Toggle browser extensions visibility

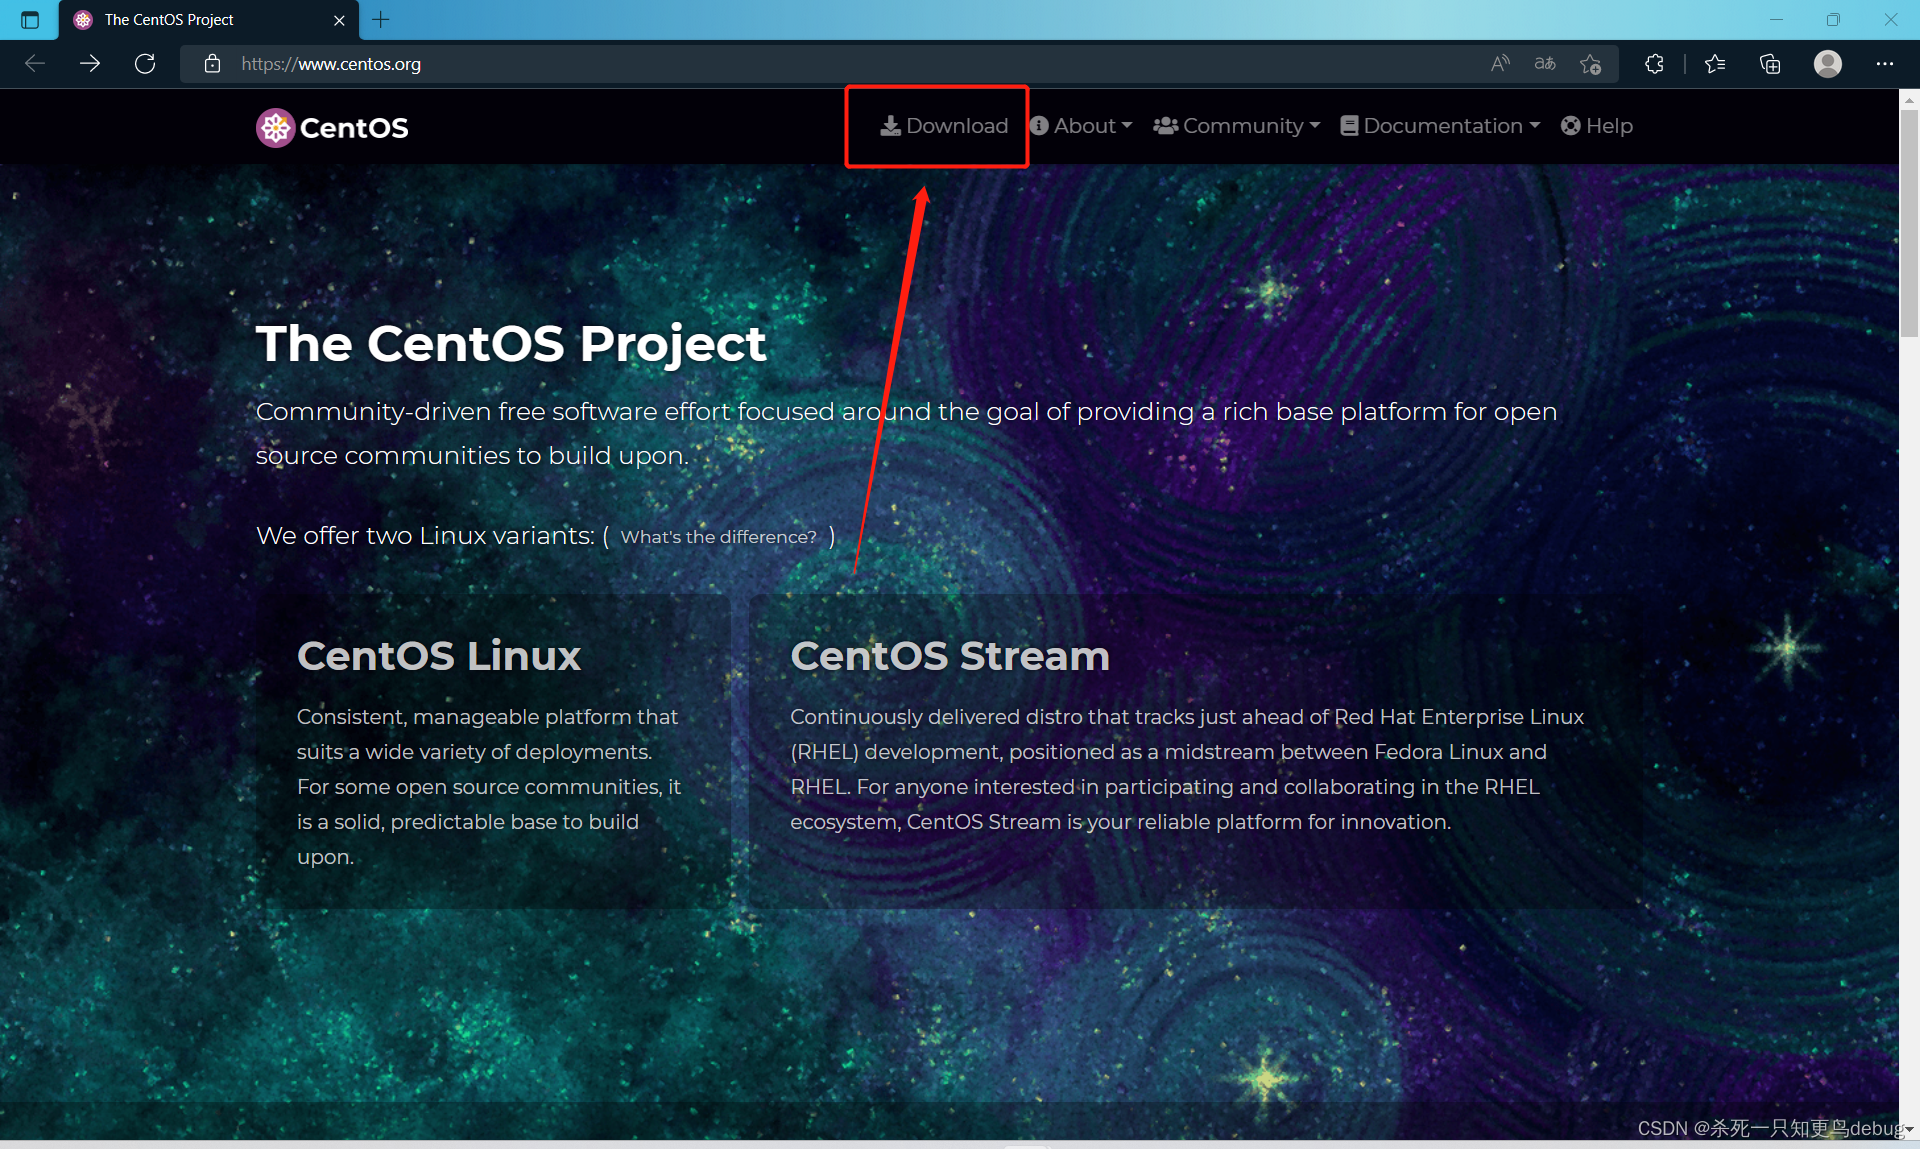tap(1656, 64)
